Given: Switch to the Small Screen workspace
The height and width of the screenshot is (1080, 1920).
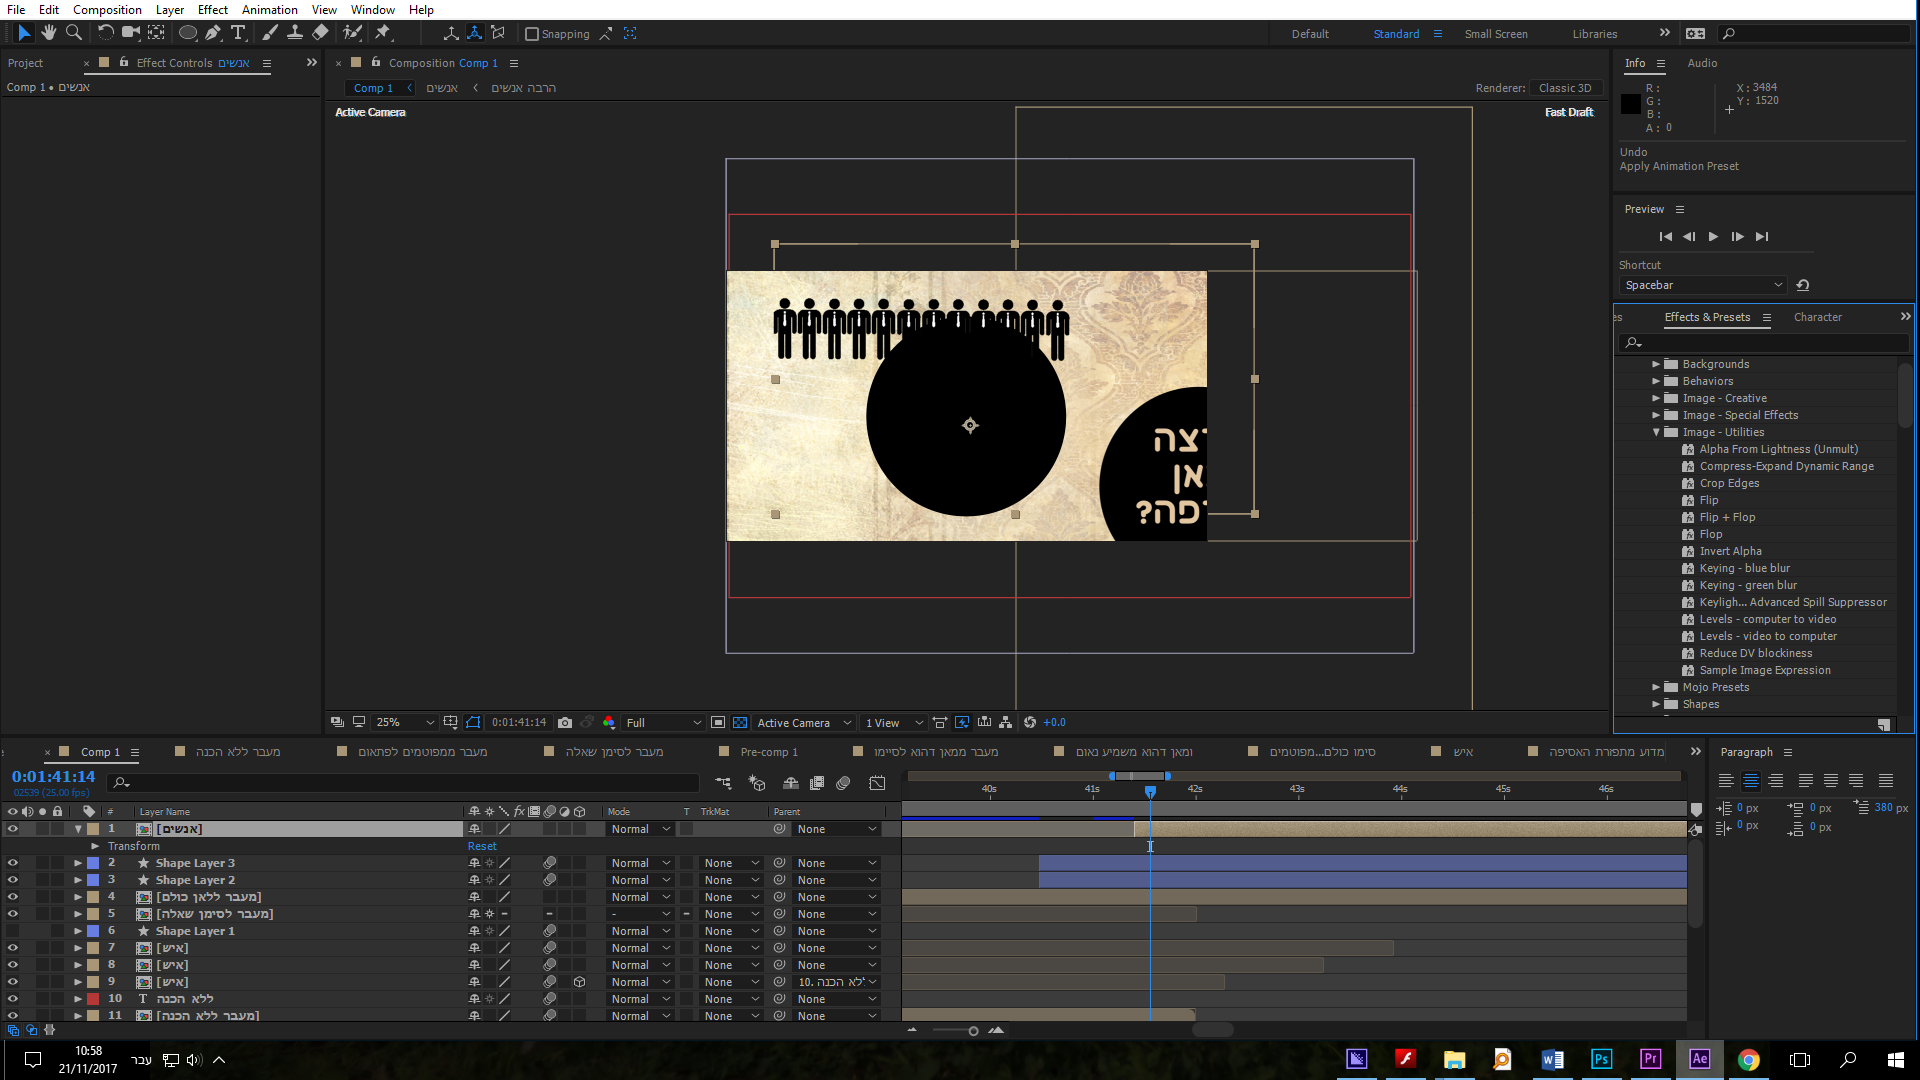Looking at the screenshot, I should [x=1495, y=34].
